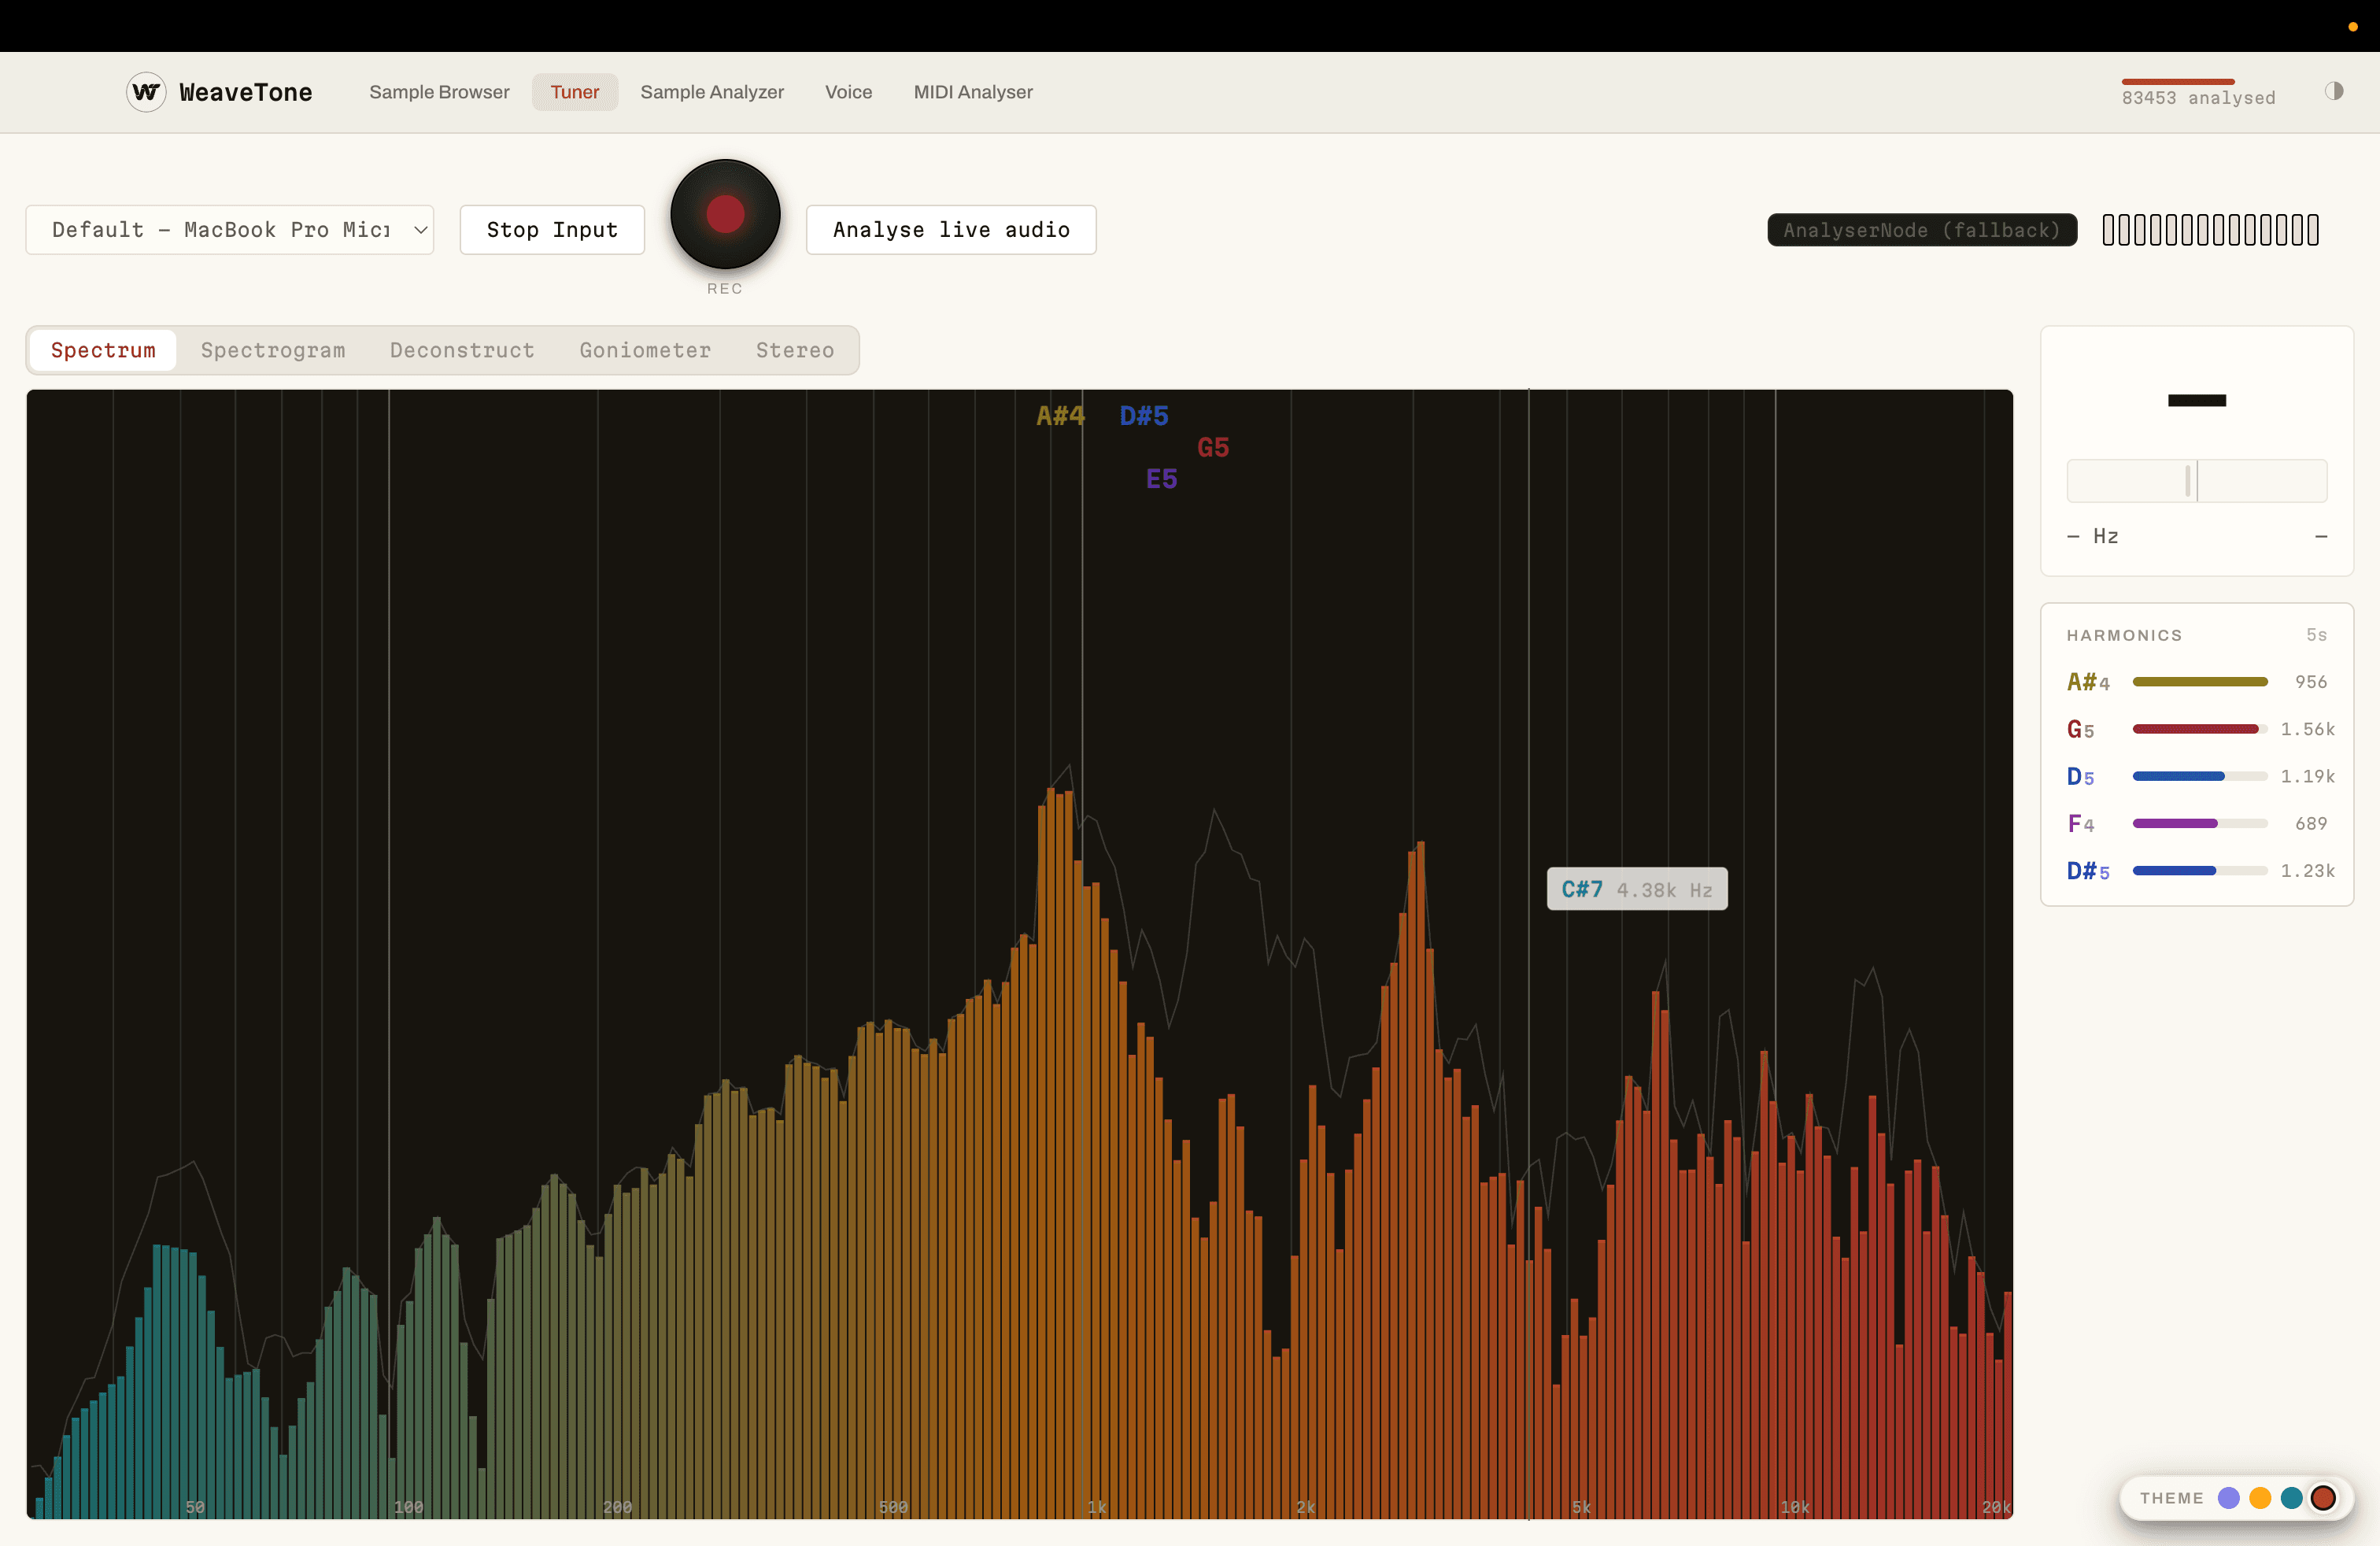Click the 956 frequency value
The width and height of the screenshot is (2380, 1546).
point(2311,682)
